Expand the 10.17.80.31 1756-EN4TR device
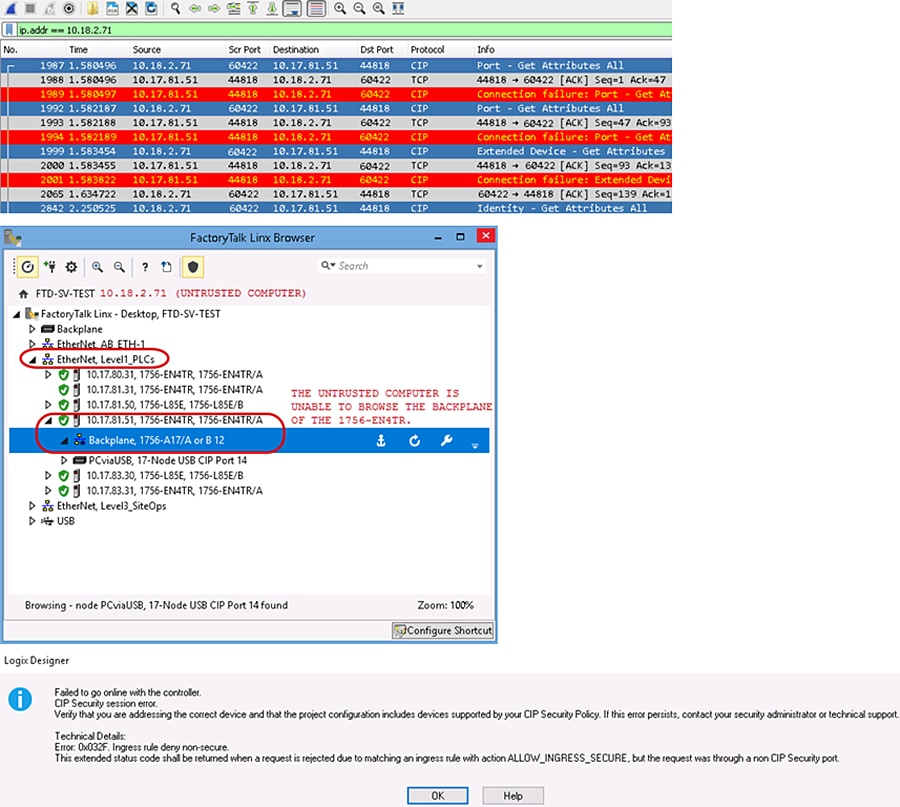This screenshot has width=900, height=807. tap(49, 375)
